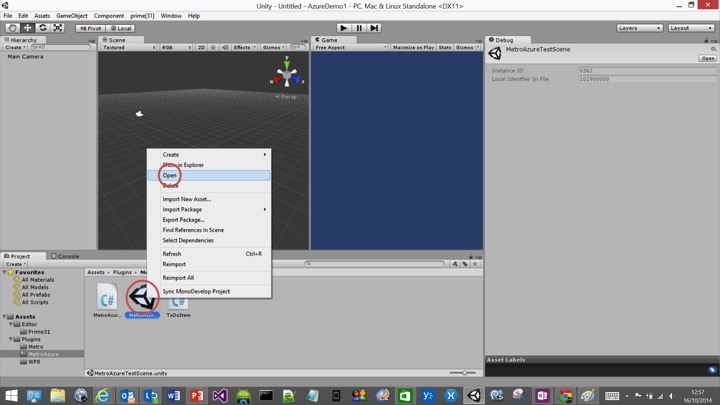Viewport: 720px width, 405px height.
Task: Choose Create submenu in context menu
Action: pos(209,155)
